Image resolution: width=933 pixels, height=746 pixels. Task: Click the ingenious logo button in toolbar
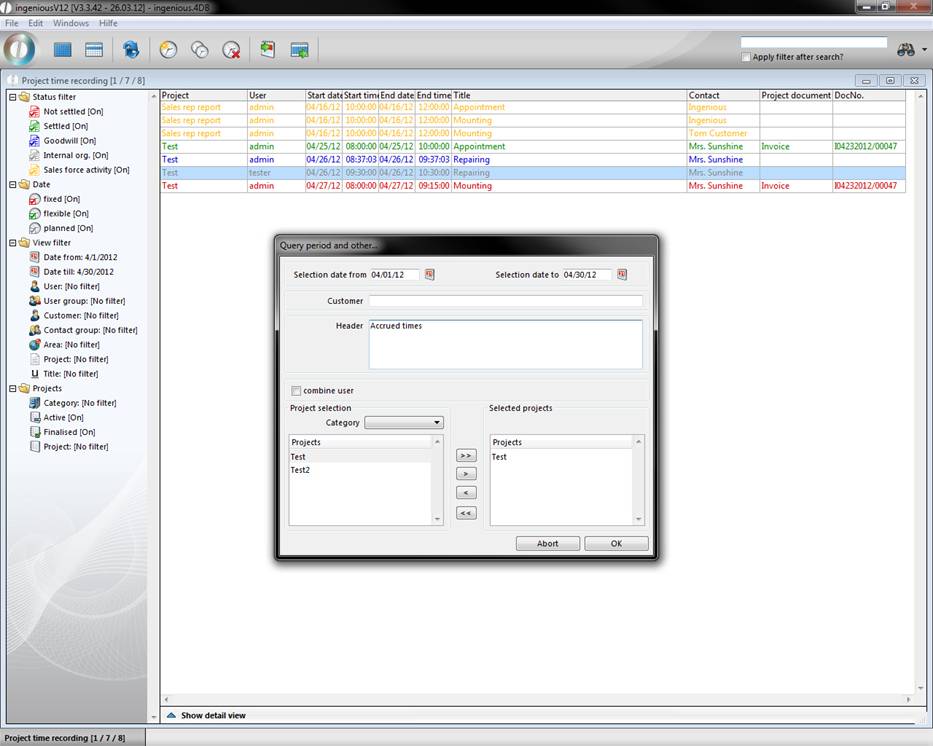coord(20,49)
